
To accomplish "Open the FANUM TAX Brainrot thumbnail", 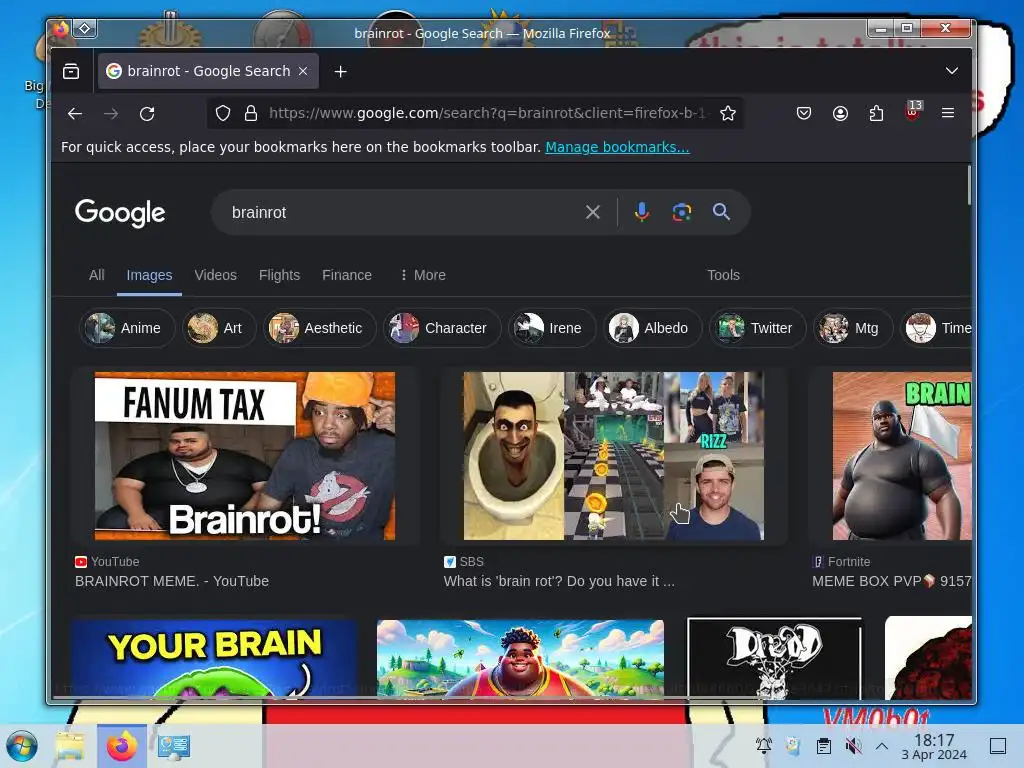I will point(245,456).
